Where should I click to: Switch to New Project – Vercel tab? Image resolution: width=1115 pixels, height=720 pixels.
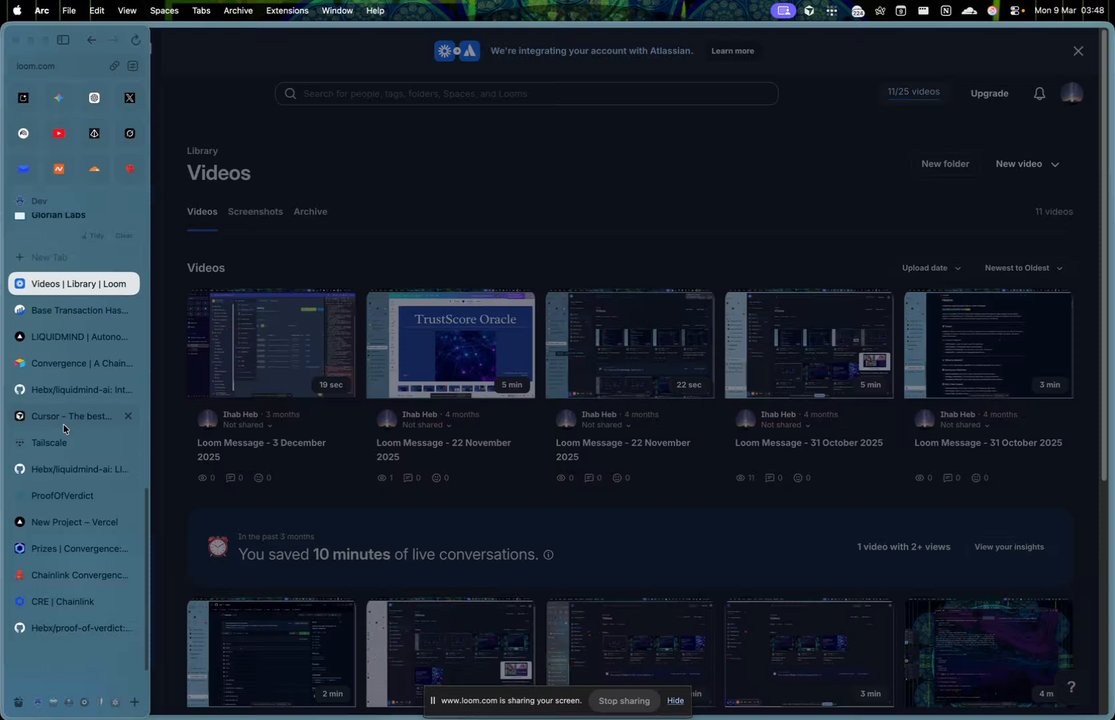tap(74, 522)
